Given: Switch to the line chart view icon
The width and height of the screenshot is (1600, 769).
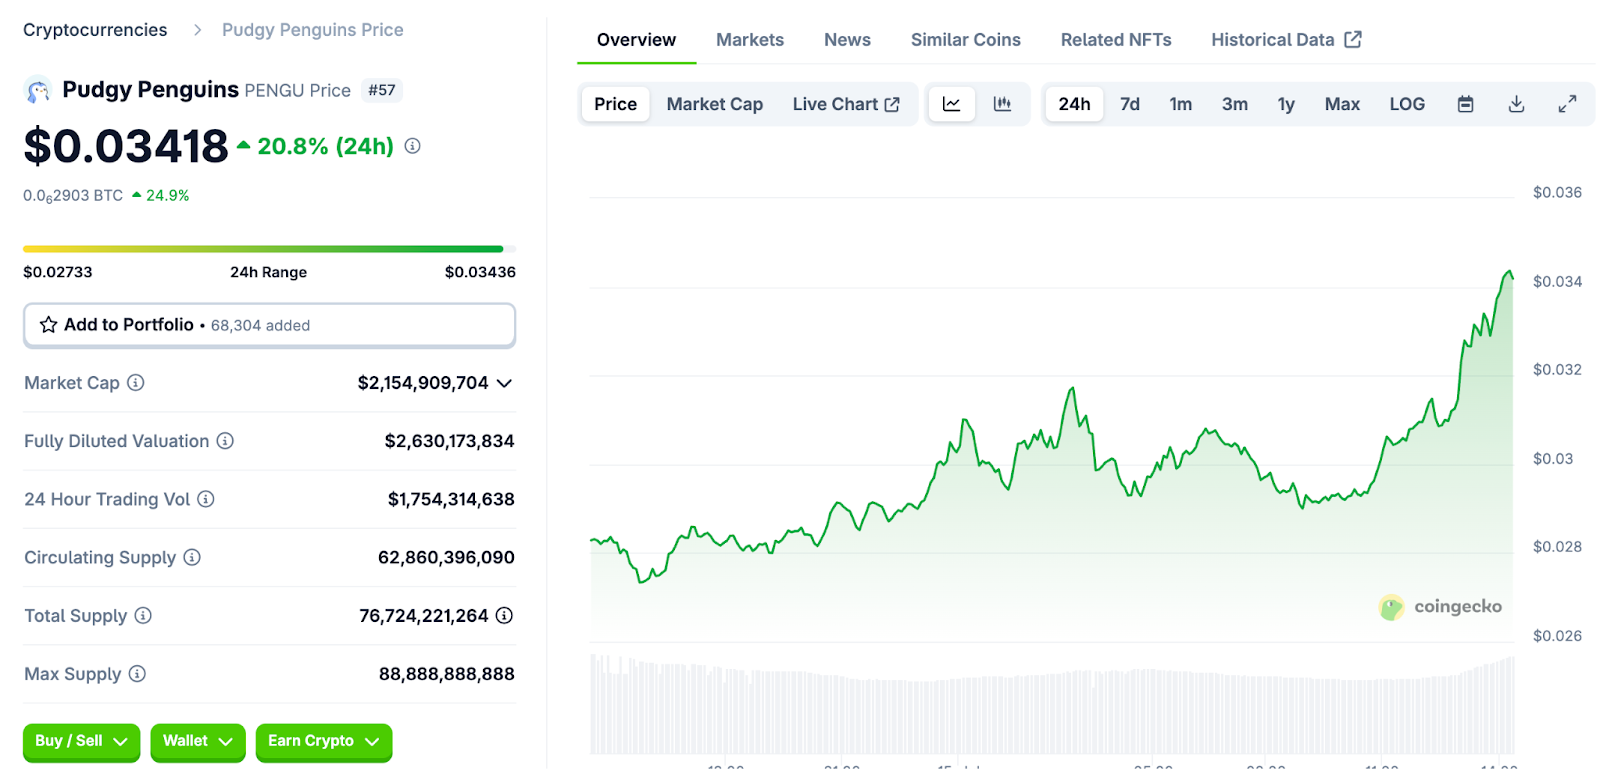Looking at the screenshot, I should (x=951, y=104).
